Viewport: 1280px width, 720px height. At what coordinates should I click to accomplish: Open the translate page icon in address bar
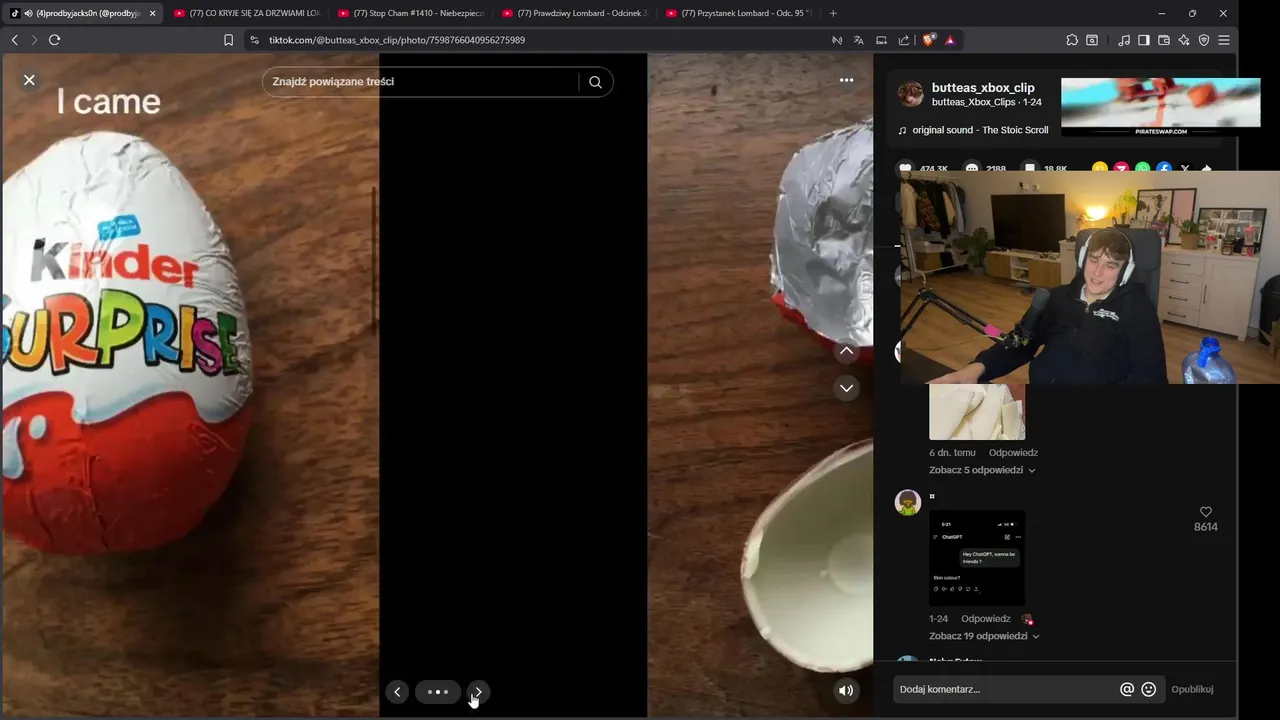[858, 40]
